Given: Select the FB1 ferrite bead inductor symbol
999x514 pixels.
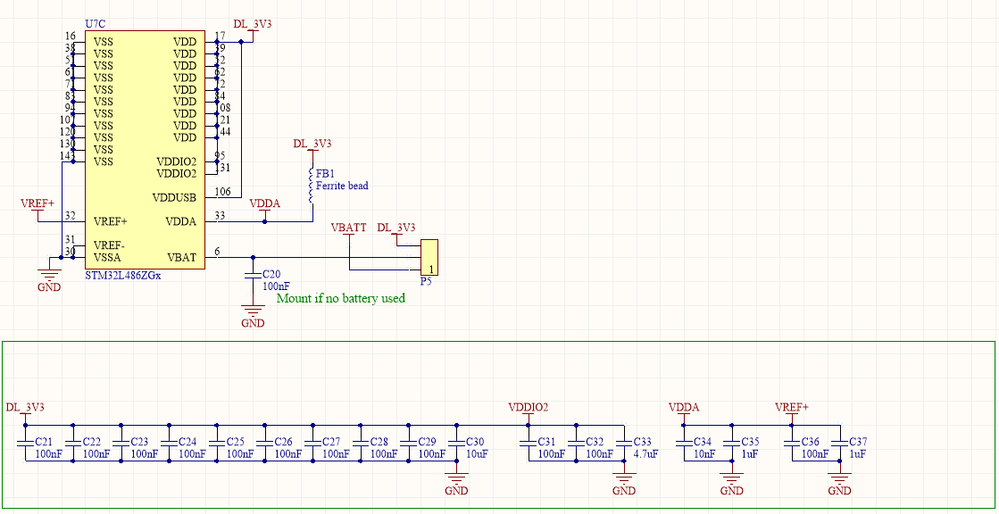Looking at the screenshot, I should point(312,186).
